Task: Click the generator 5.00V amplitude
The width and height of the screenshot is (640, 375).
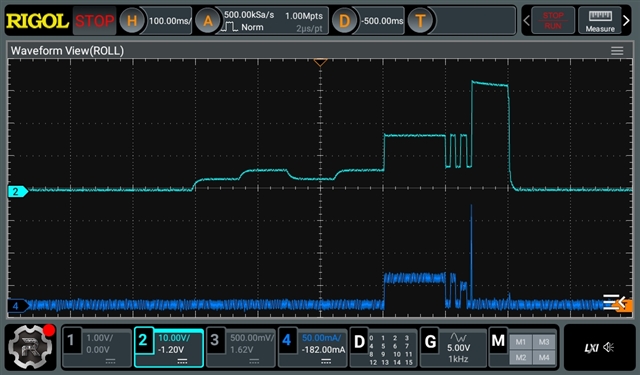Action: click(458, 348)
